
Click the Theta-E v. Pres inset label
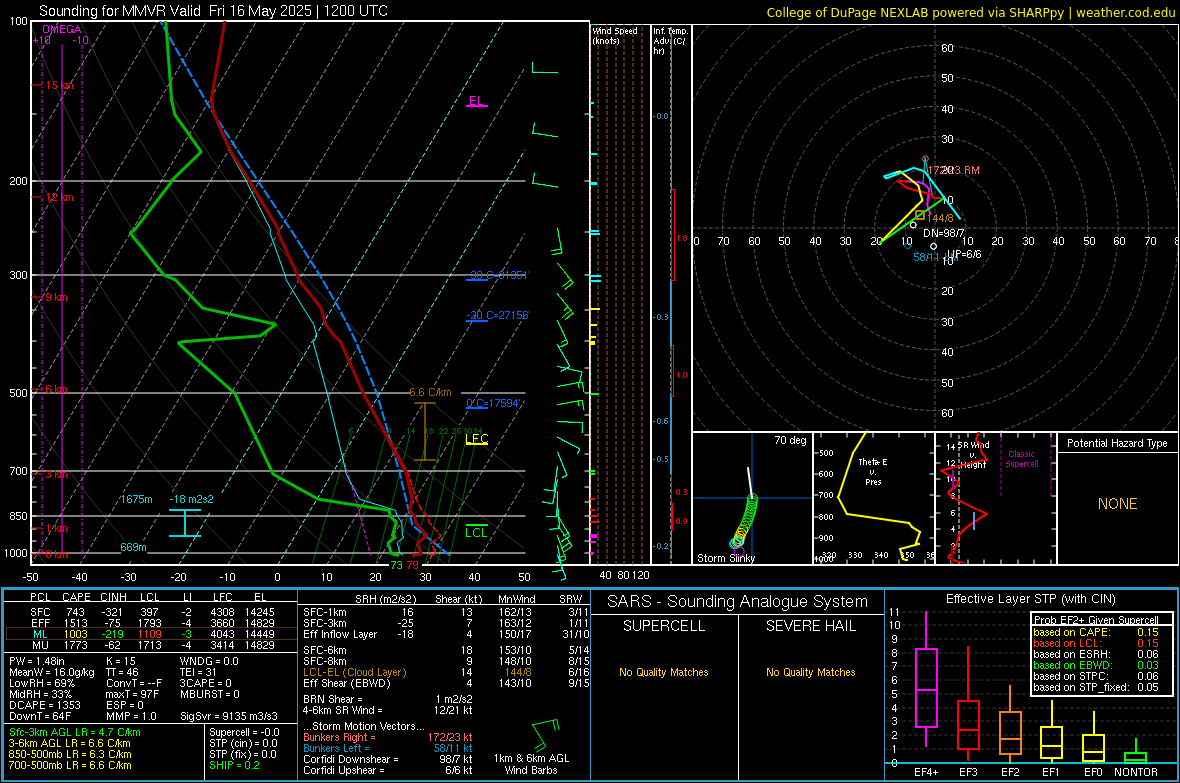[873, 471]
